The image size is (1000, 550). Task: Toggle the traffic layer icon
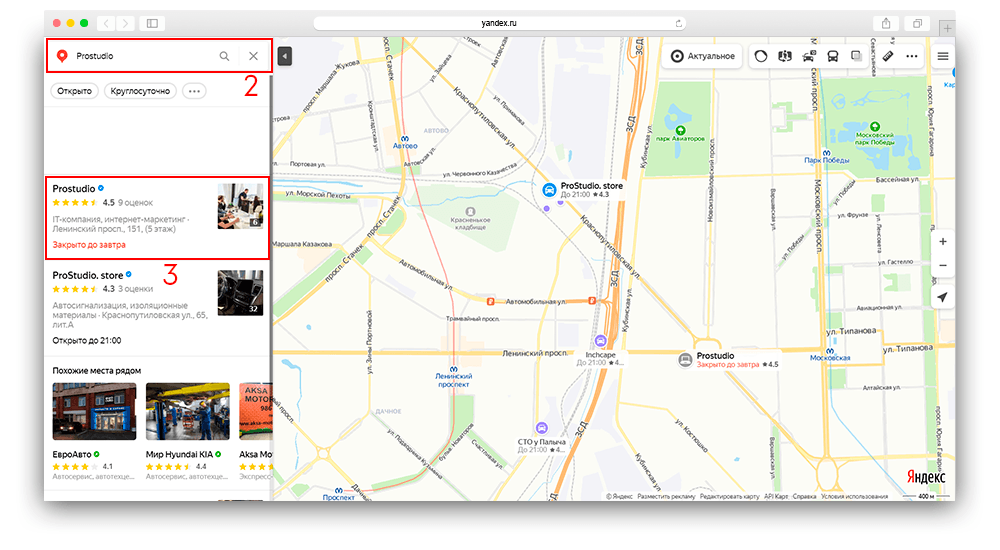760,56
